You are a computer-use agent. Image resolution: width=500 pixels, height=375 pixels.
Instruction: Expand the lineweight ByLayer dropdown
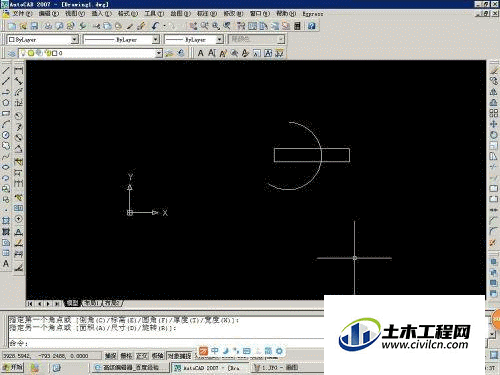219,39
